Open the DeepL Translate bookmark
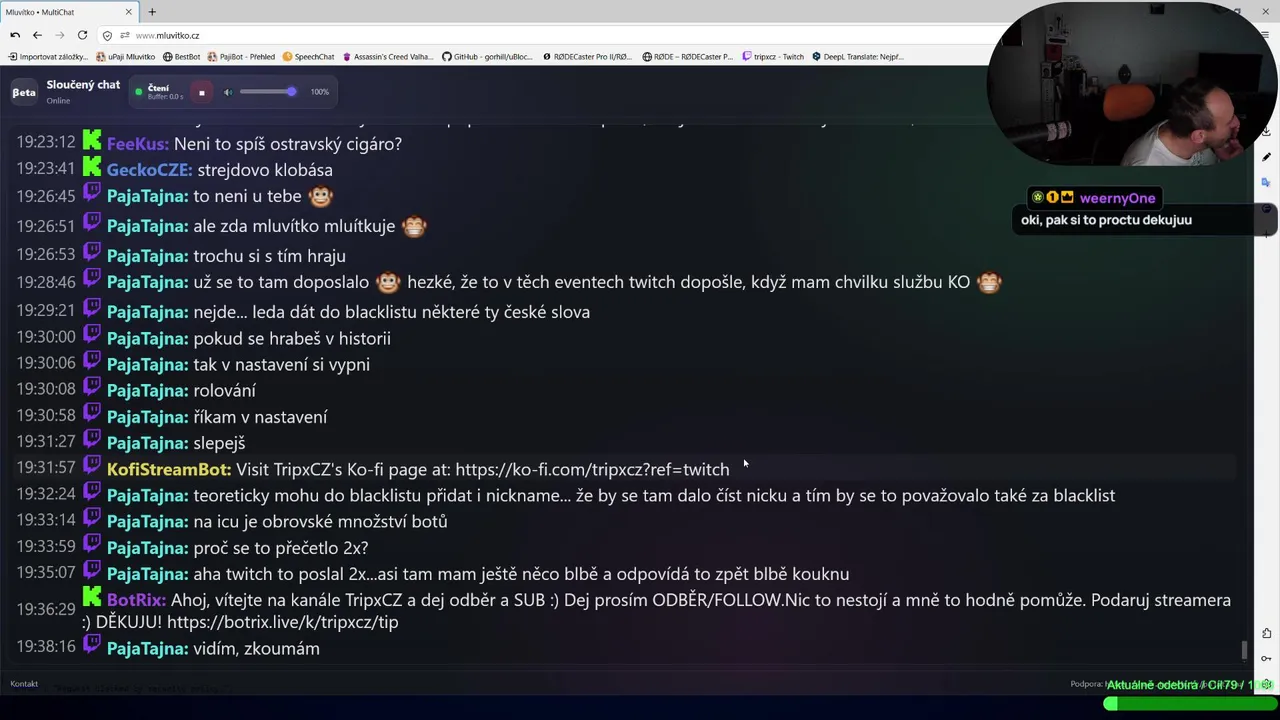The height and width of the screenshot is (720, 1280). click(858, 57)
